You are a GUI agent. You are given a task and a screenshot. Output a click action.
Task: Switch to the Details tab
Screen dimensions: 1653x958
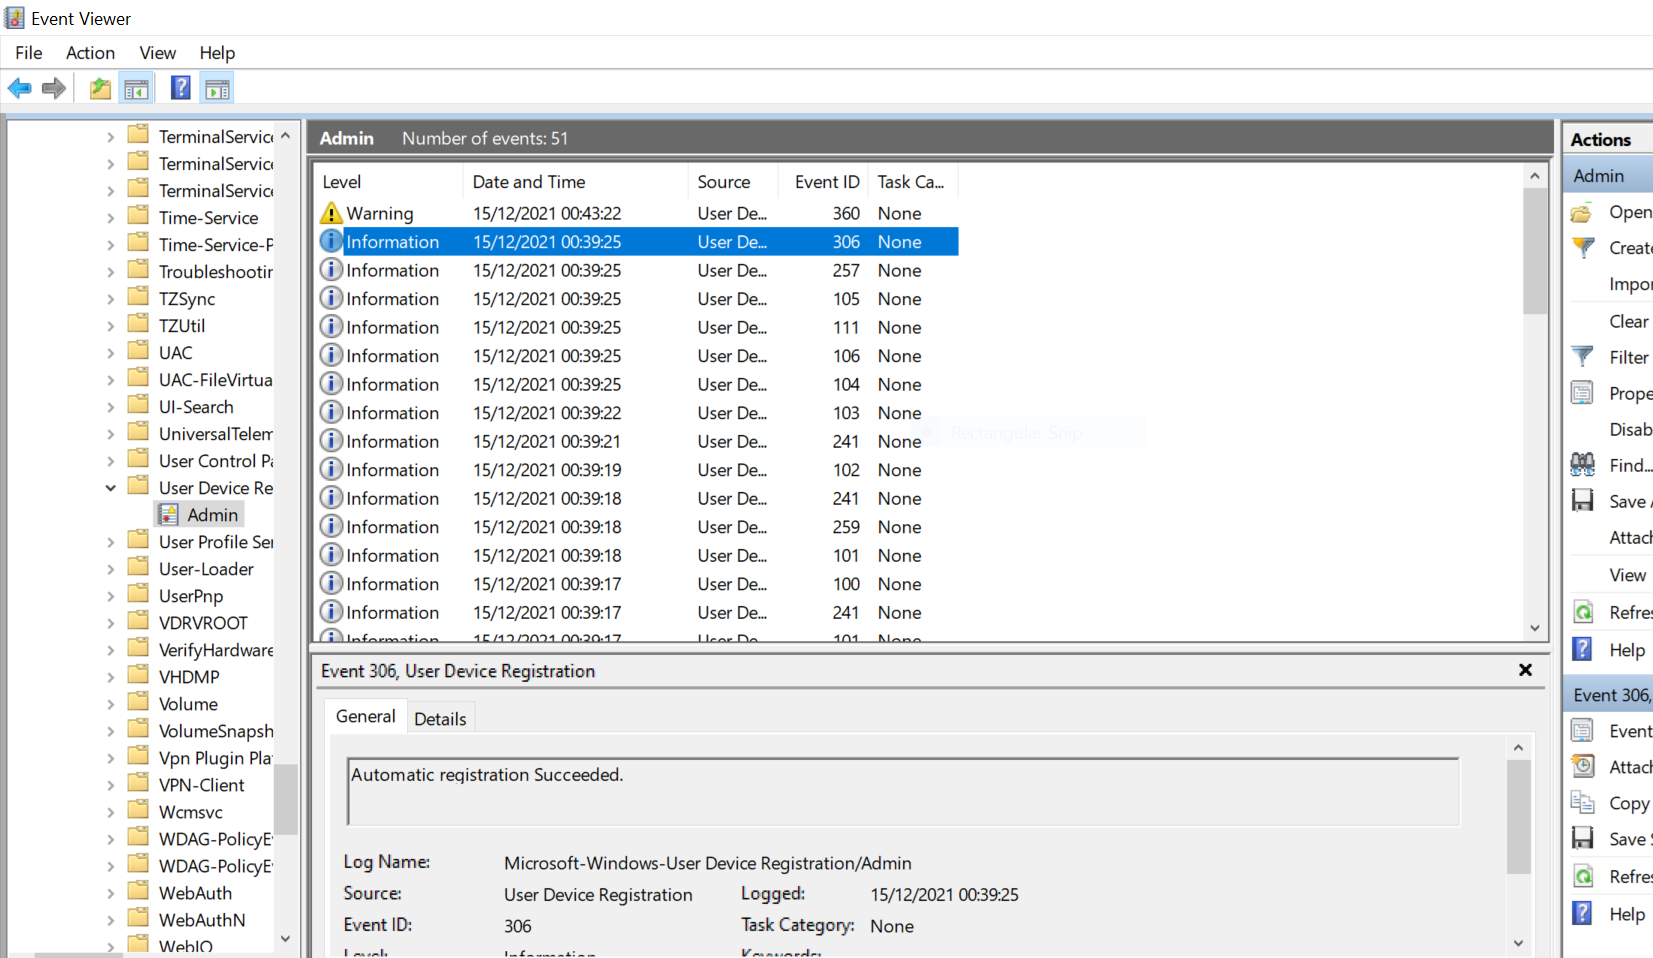[x=440, y=717]
